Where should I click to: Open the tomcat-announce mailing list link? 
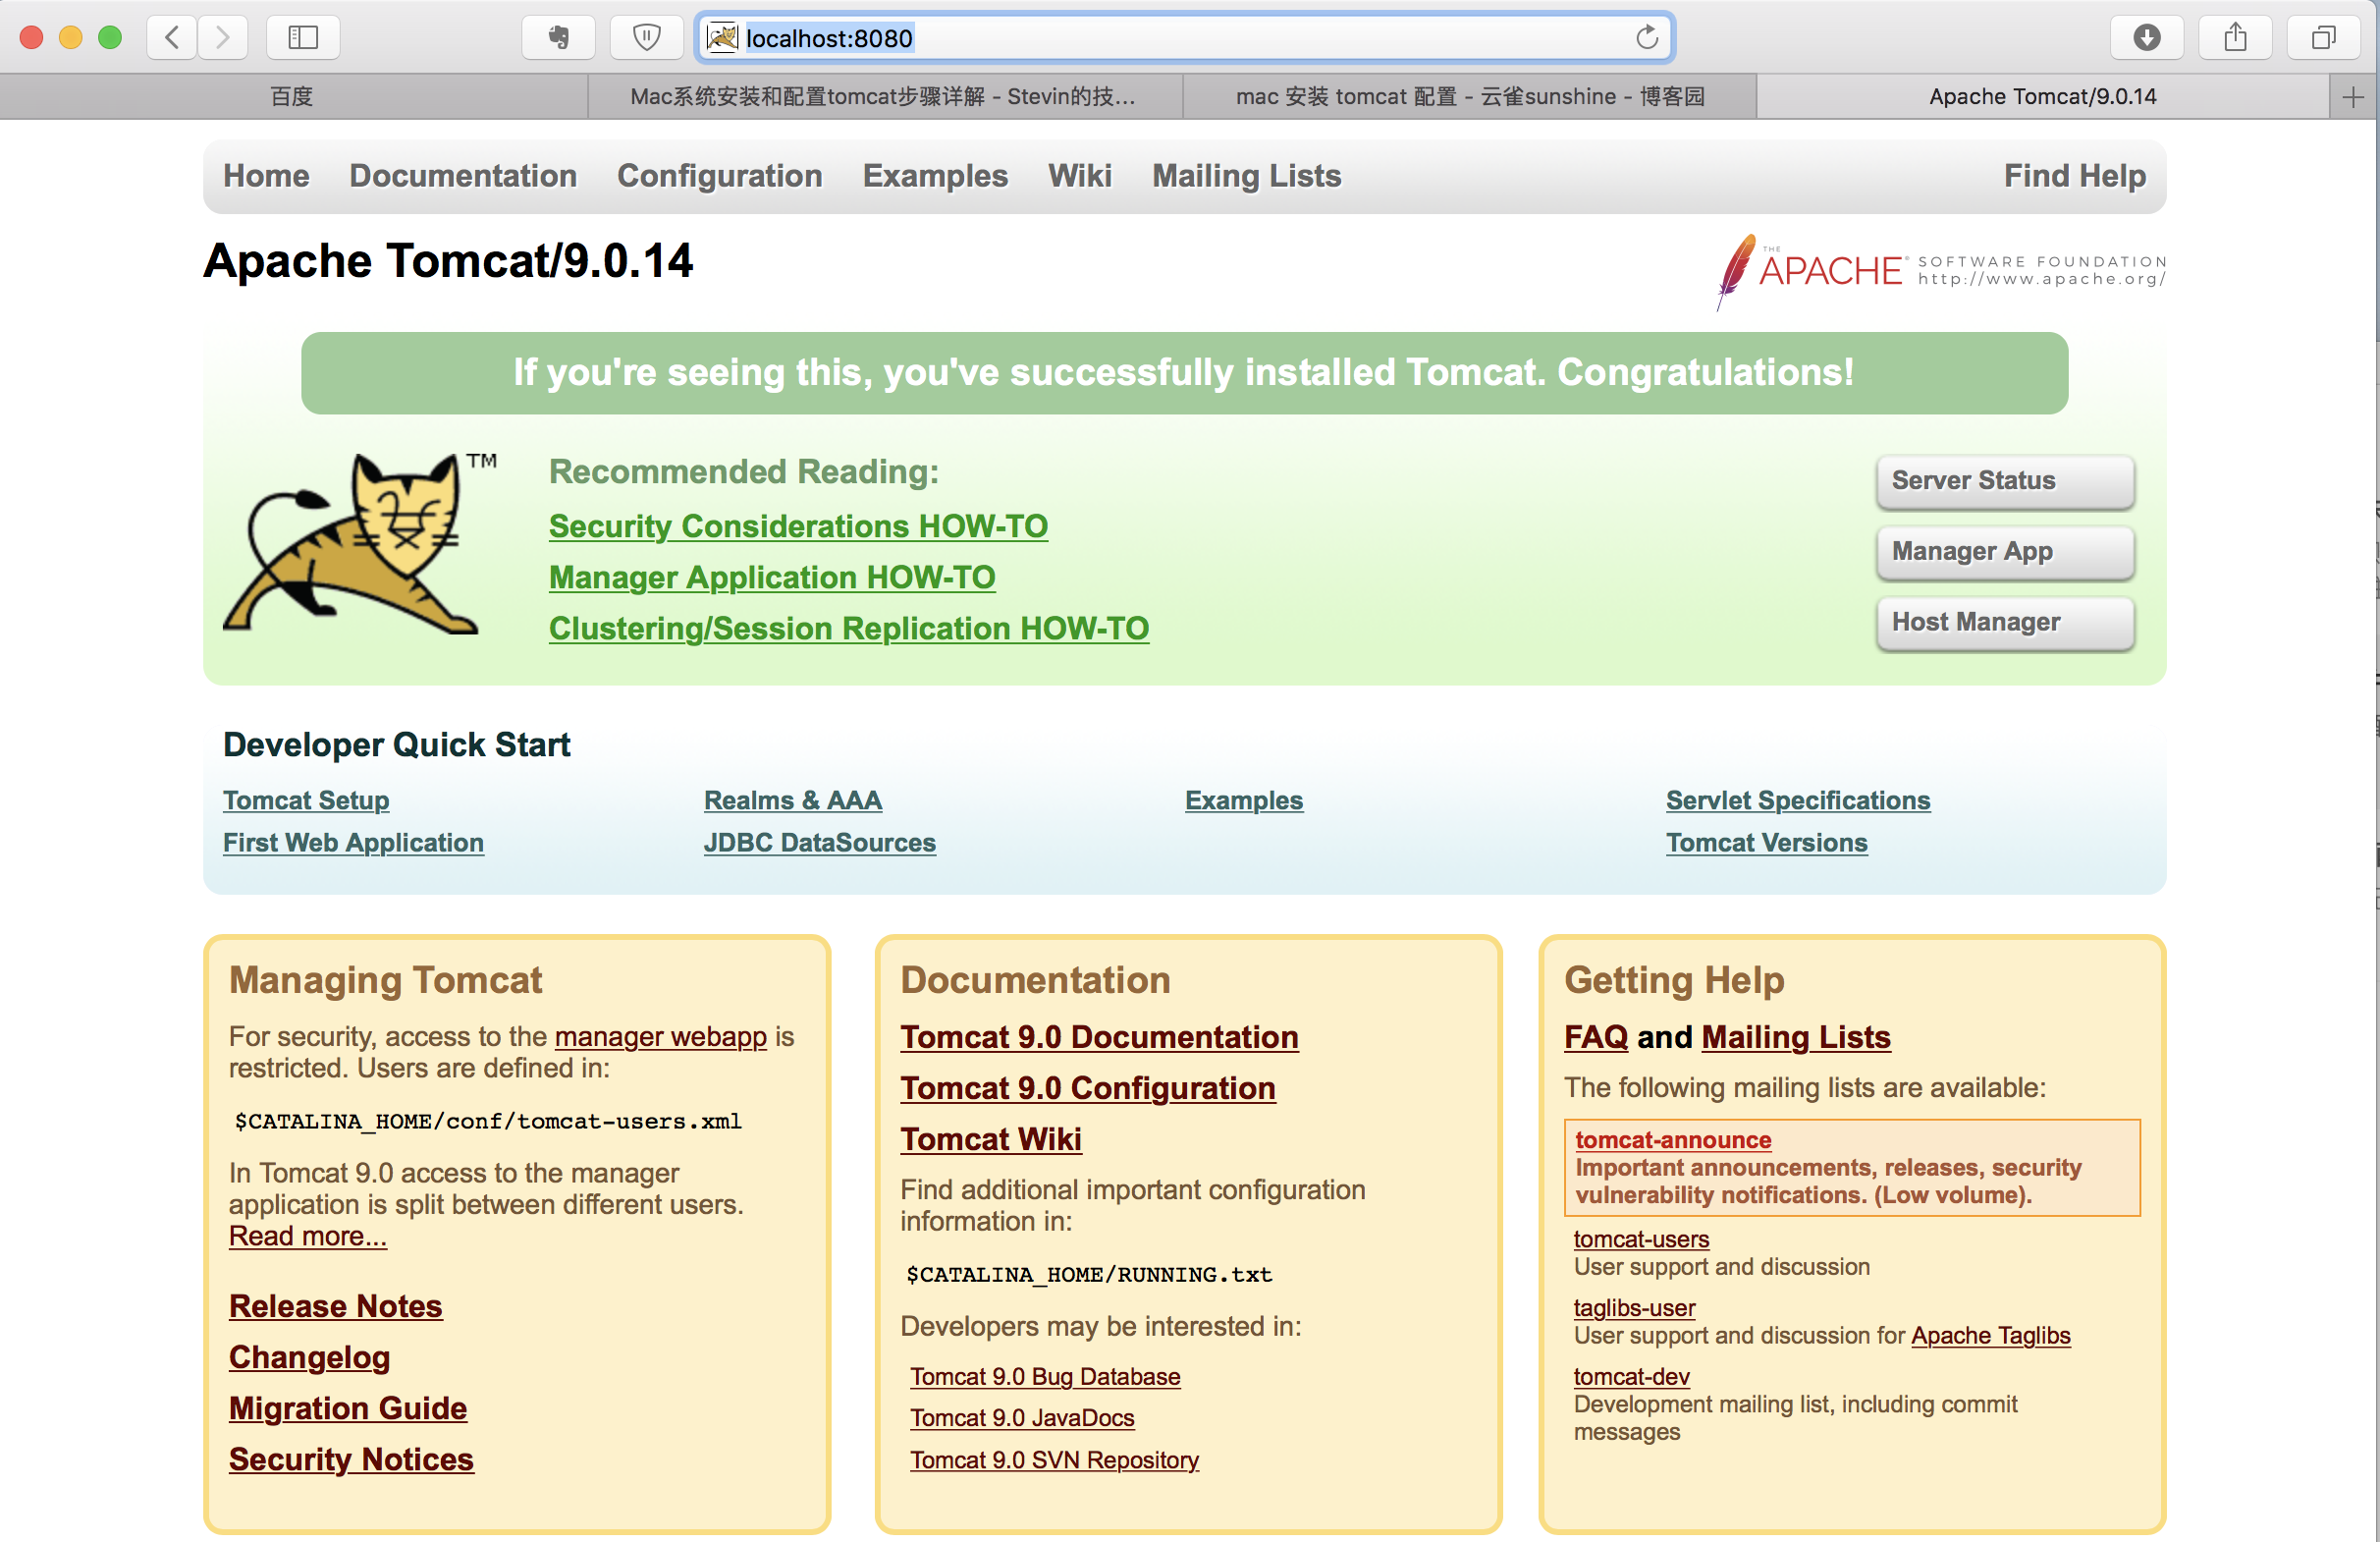coord(1673,1141)
